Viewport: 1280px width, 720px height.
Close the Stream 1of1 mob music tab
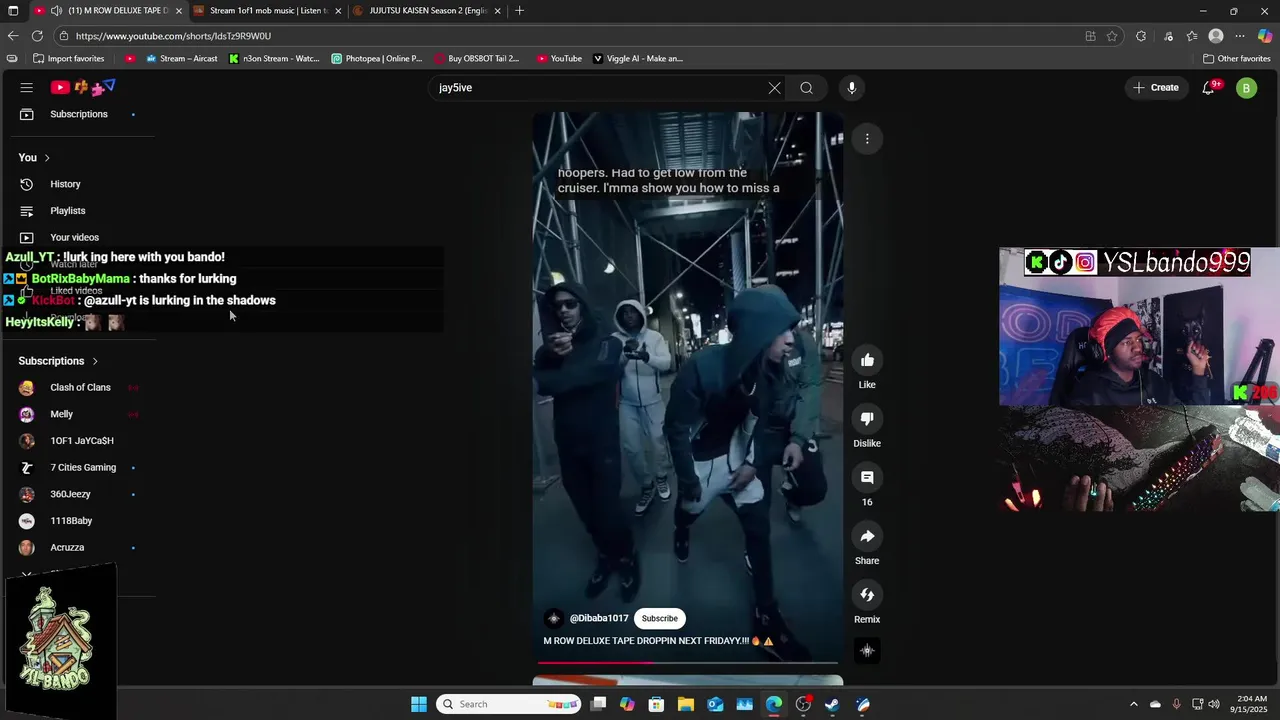[x=338, y=11]
